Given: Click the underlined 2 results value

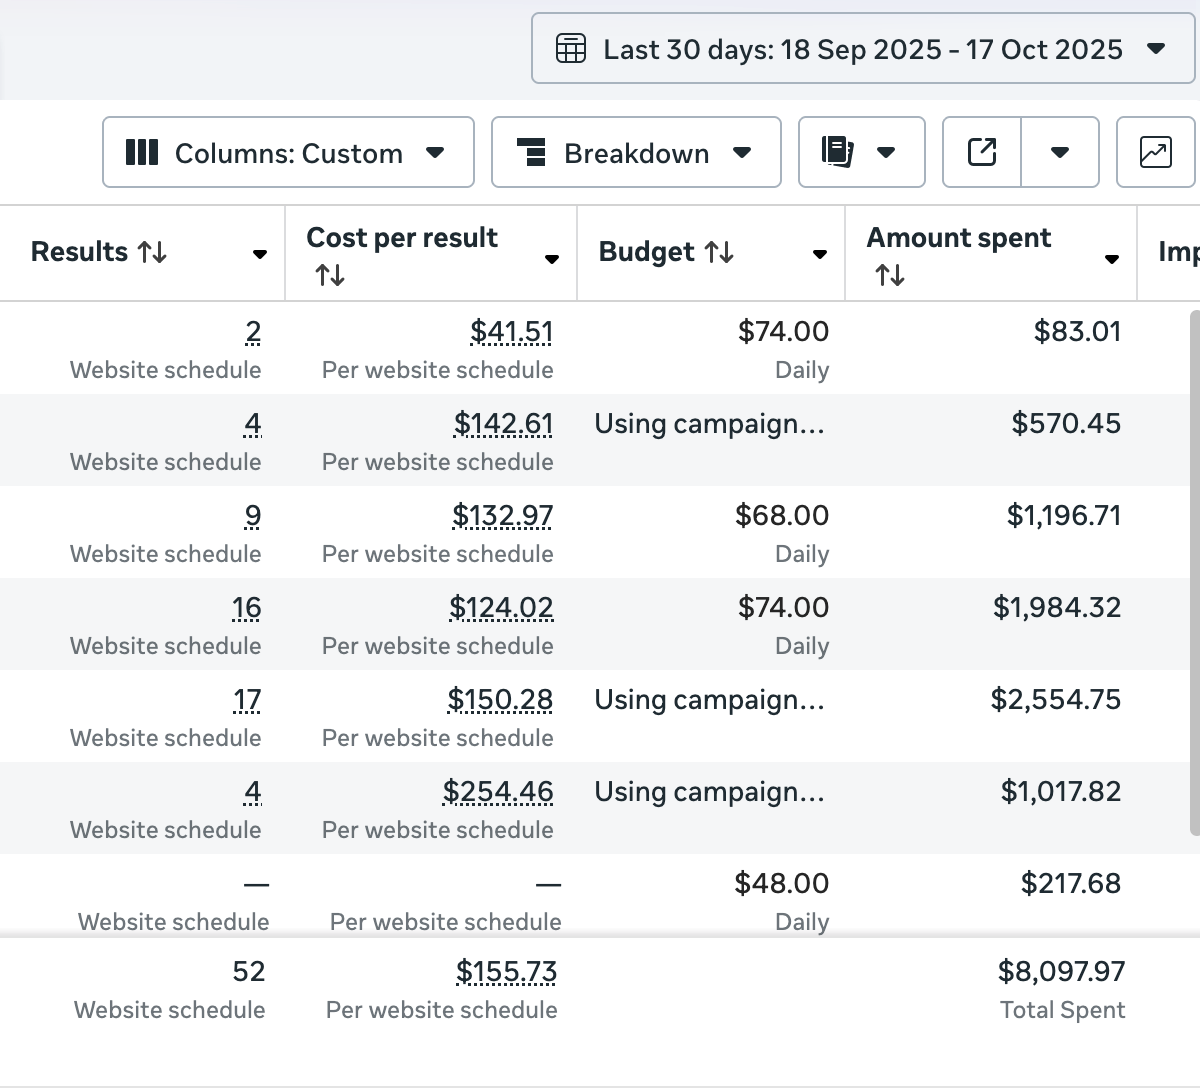Looking at the screenshot, I should pyautogui.click(x=253, y=330).
